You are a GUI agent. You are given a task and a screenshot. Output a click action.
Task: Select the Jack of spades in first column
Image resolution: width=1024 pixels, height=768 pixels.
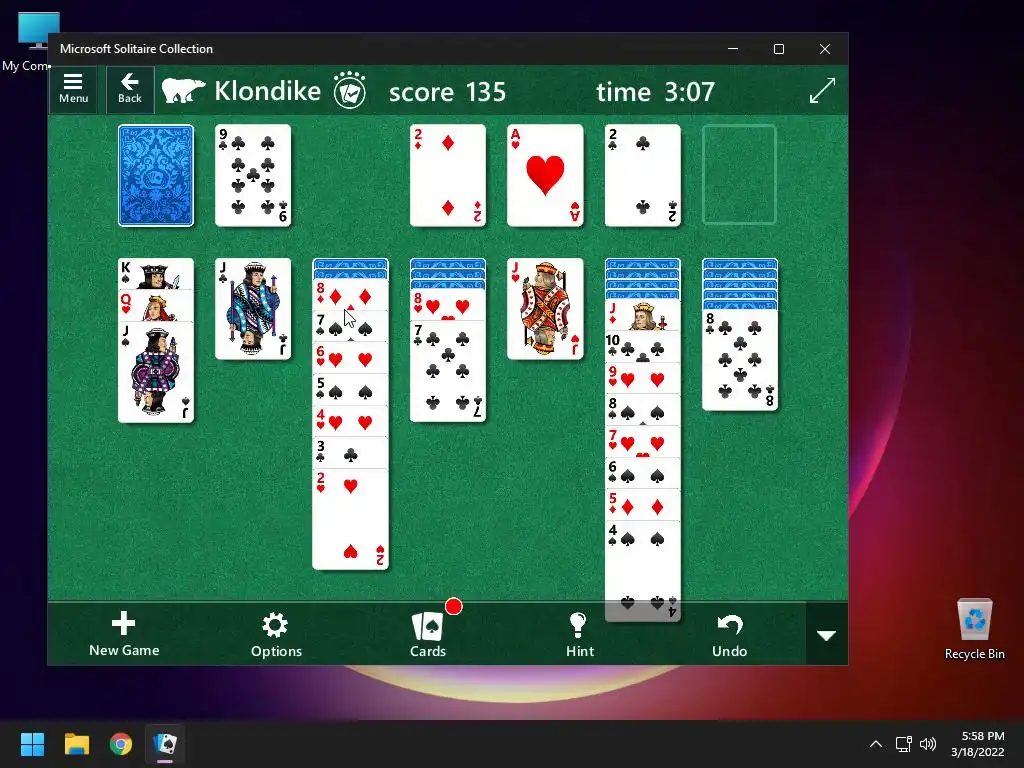[156, 372]
